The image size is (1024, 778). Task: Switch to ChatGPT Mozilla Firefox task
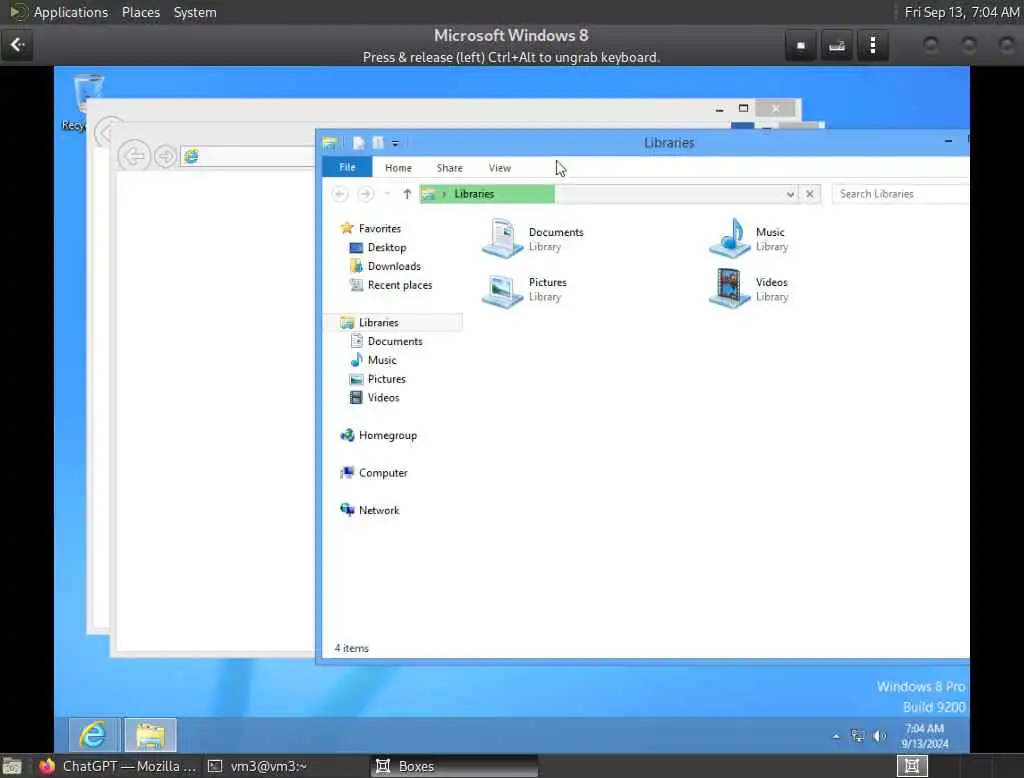(x=117, y=766)
